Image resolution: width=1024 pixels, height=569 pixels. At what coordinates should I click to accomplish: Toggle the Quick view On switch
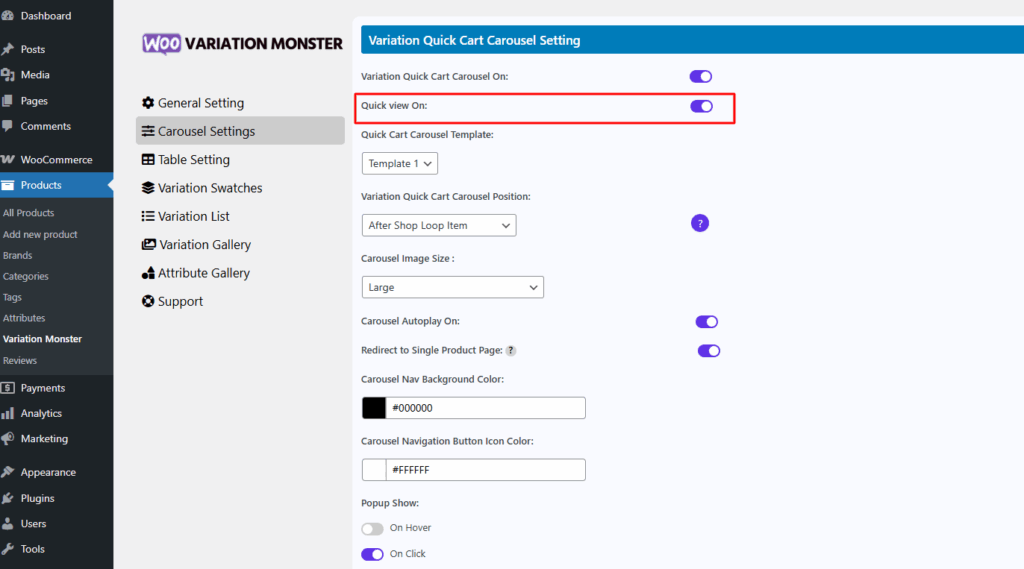pyautogui.click(x=701, y=106)
